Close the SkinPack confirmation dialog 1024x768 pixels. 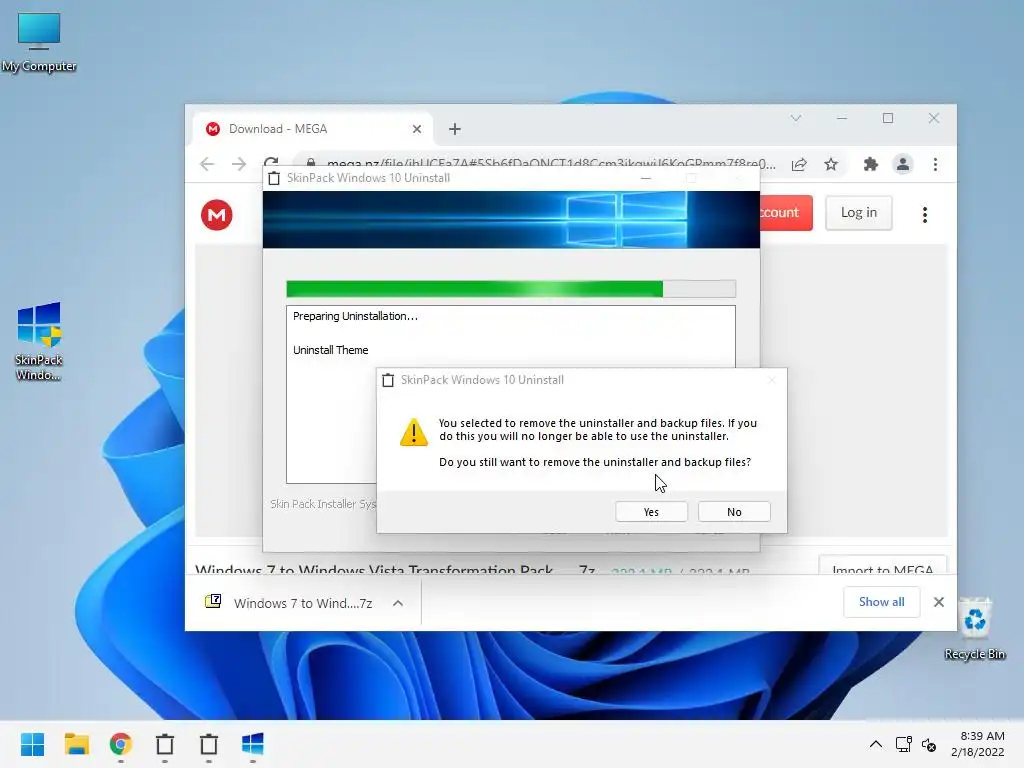(772, 380)
